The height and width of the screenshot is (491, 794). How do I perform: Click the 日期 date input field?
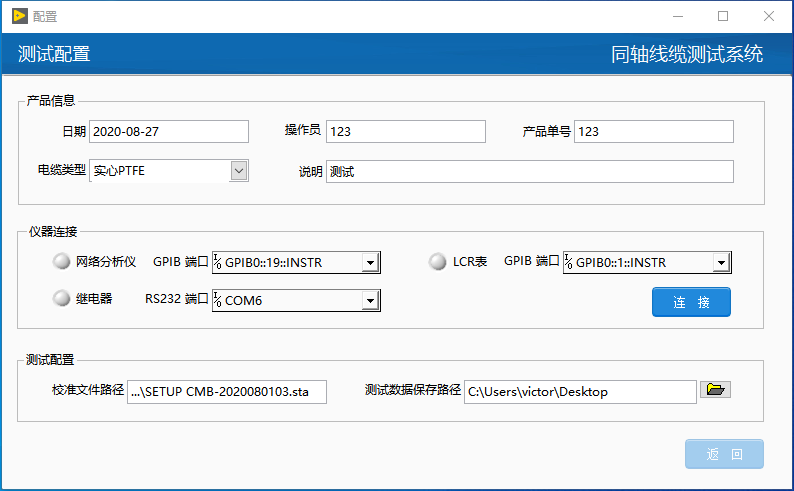pos(168,132)
